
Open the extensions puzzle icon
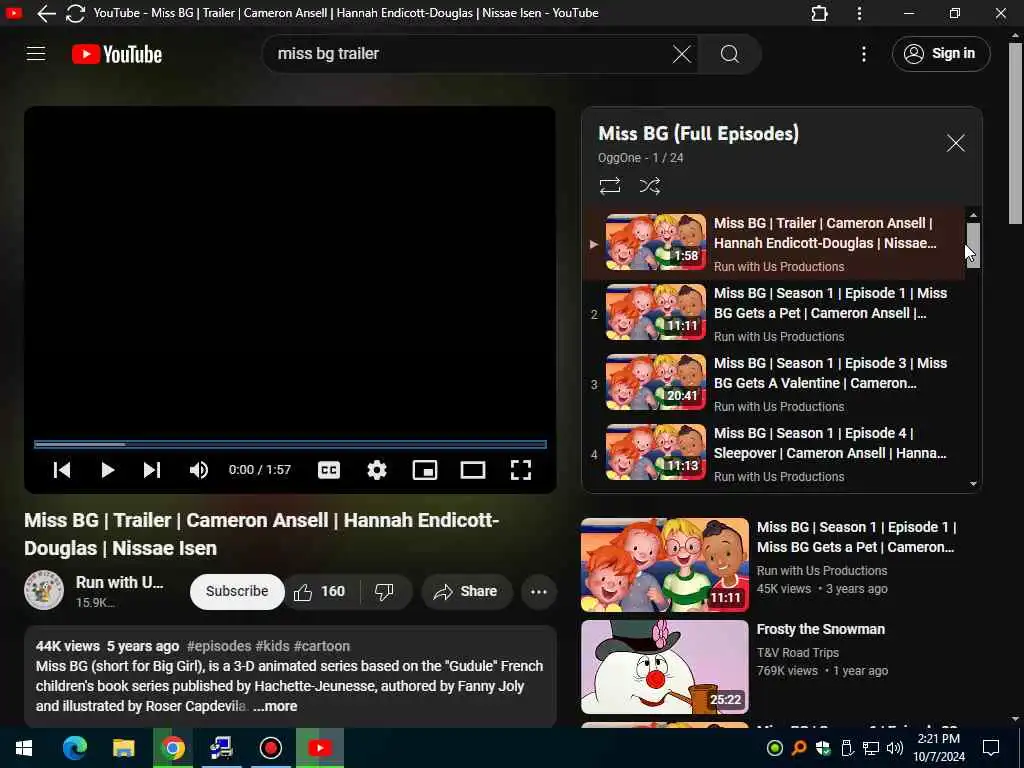820,13
